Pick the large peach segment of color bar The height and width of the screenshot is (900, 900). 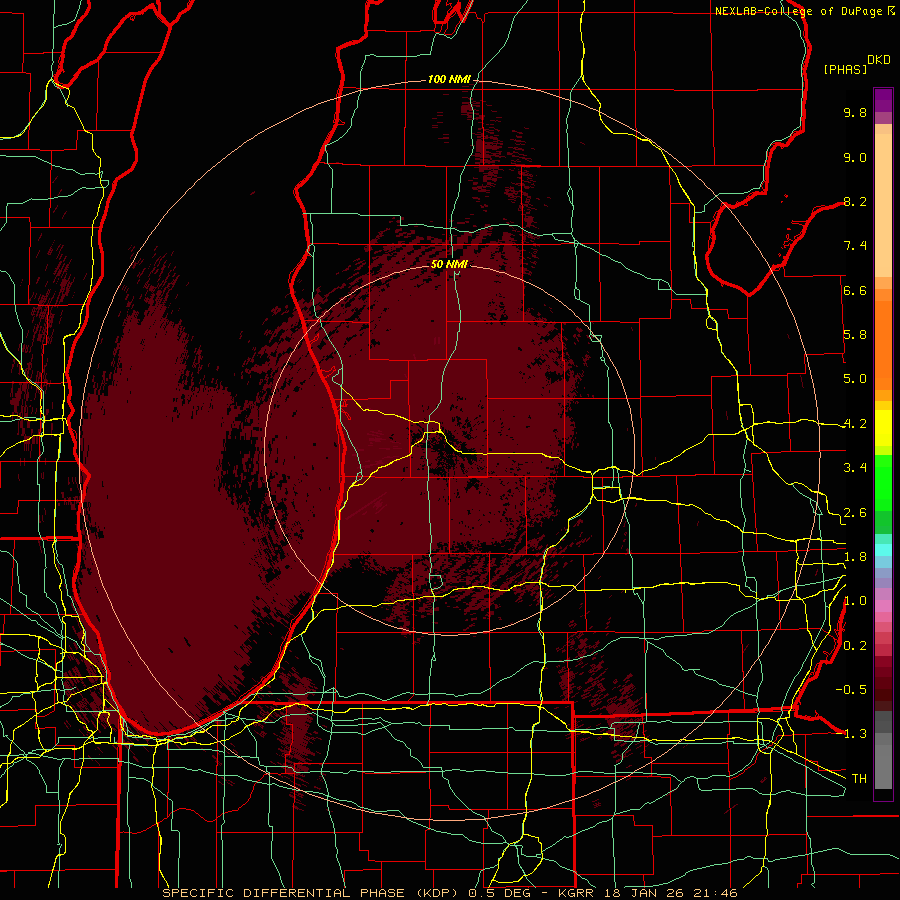[x=883, y=207]
